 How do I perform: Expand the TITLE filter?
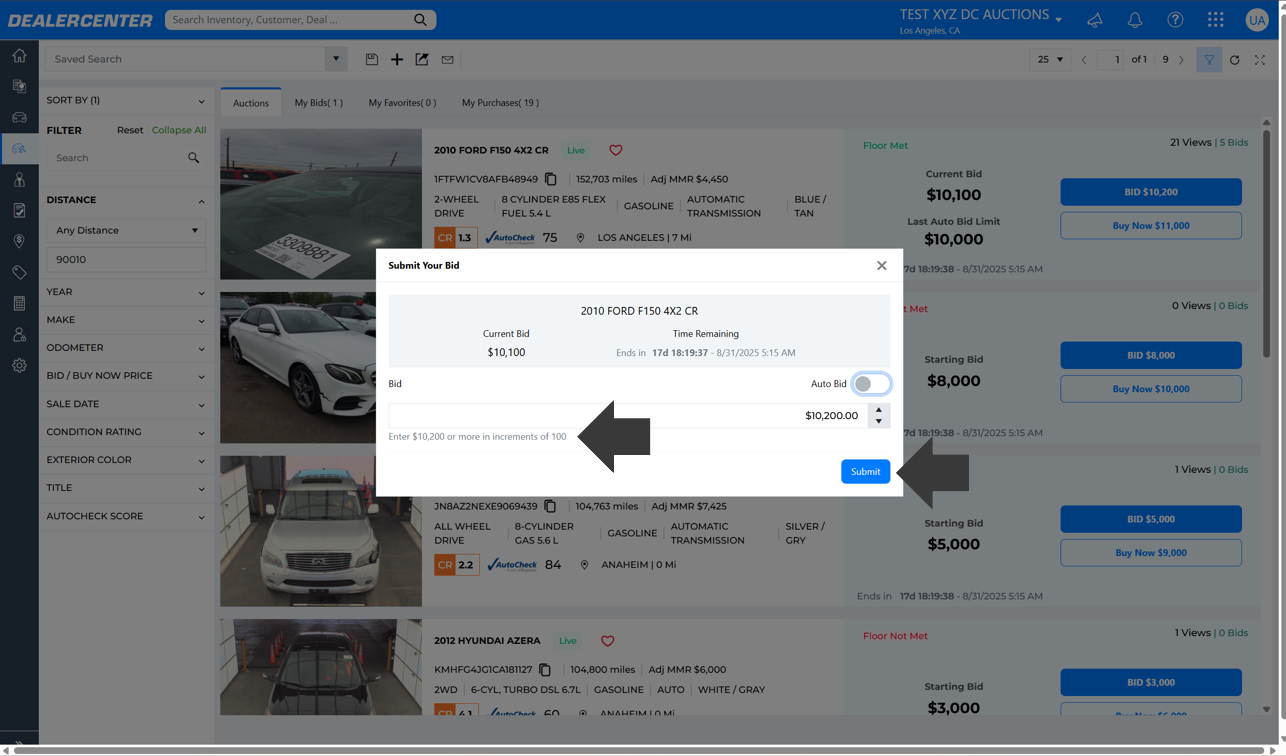pos(126,488)
